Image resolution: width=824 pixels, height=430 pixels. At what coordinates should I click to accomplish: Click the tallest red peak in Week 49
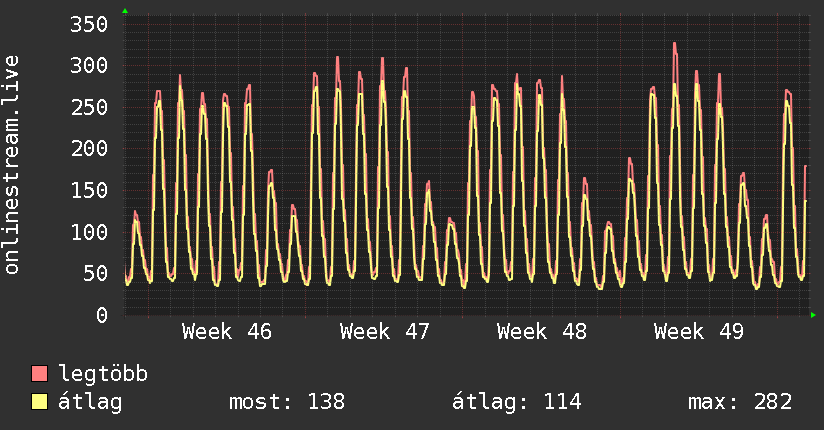(x=675, y=45)
